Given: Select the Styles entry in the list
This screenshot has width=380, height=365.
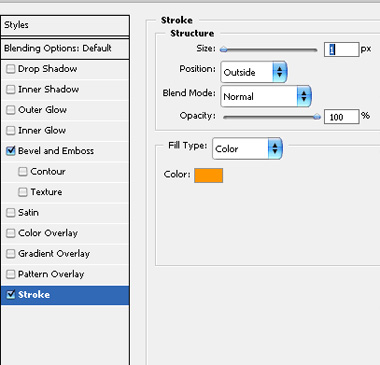Looking at the screenshot, I should point(65,25).
